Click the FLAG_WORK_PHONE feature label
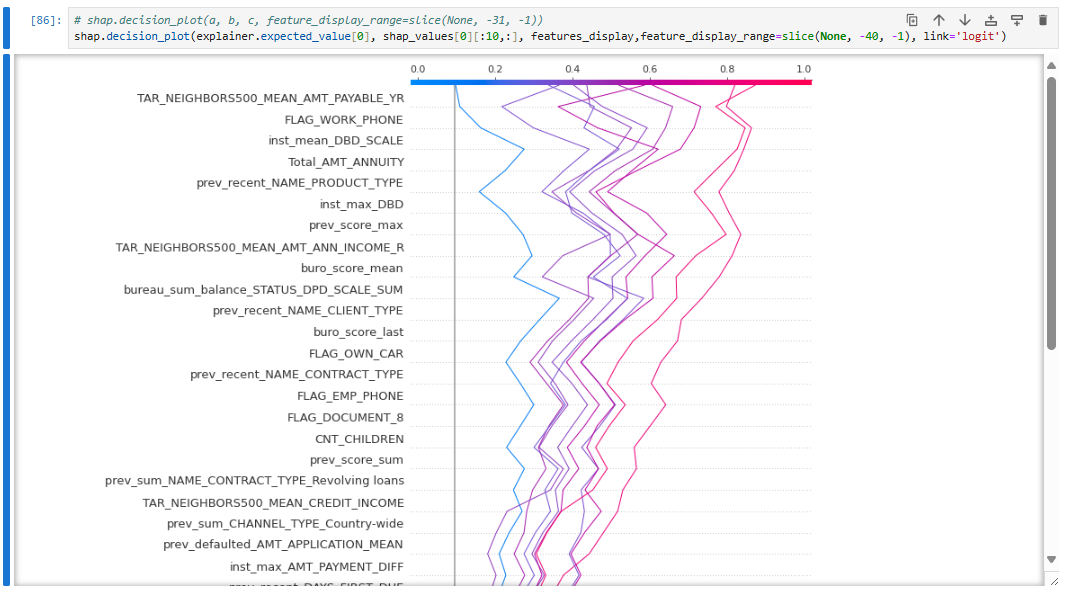This screenshot has width=1065, height=595. click(x=343, y=120)
